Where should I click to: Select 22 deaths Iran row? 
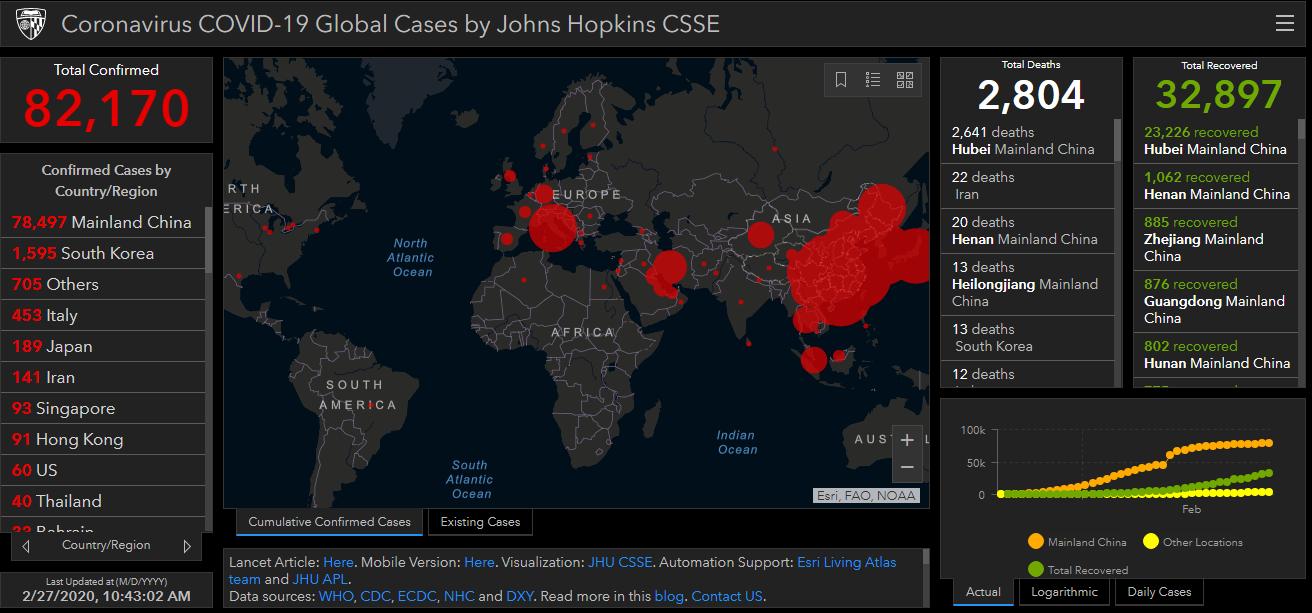click(1027, 186)
